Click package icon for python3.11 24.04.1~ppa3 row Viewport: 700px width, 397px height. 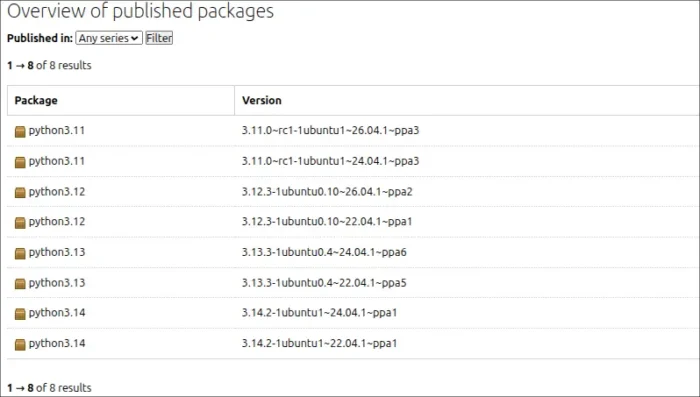(x=20, y=162)
